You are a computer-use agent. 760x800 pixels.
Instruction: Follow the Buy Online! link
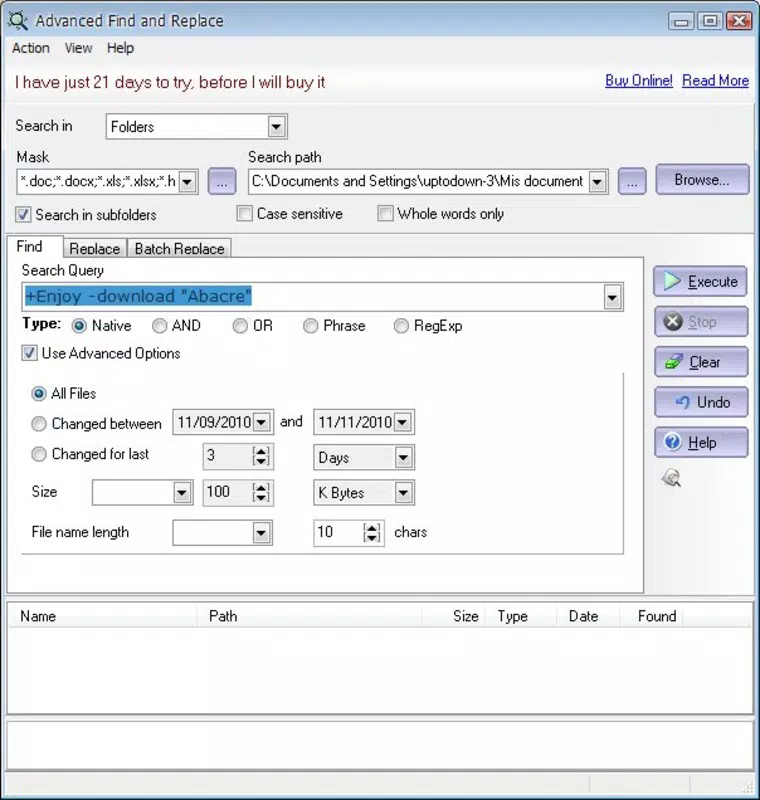pos(639,81)
